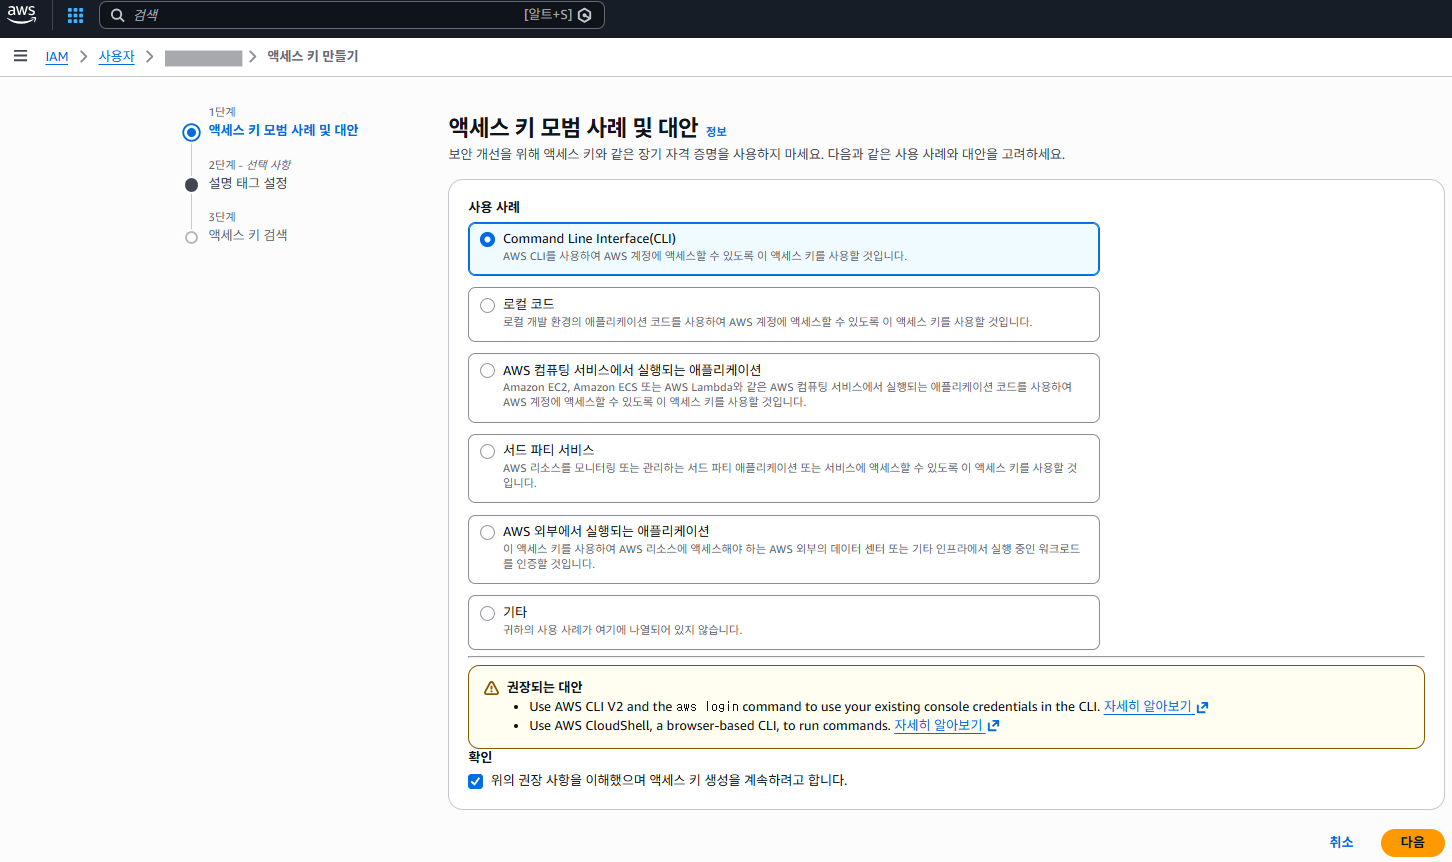The width and height of the screenshot is (1452, 862).
Task: Go to the IAM breadcrumb link
Action: click(x=57, y=57)
